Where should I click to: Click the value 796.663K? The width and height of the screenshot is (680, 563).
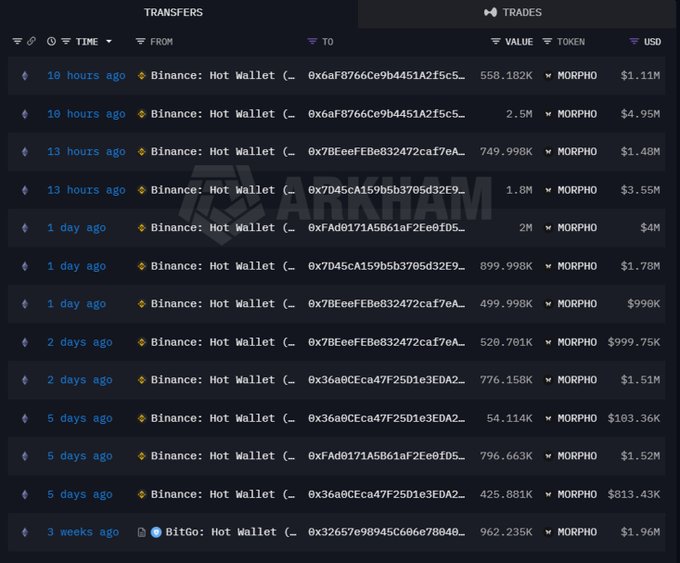[x=506, y=456]
